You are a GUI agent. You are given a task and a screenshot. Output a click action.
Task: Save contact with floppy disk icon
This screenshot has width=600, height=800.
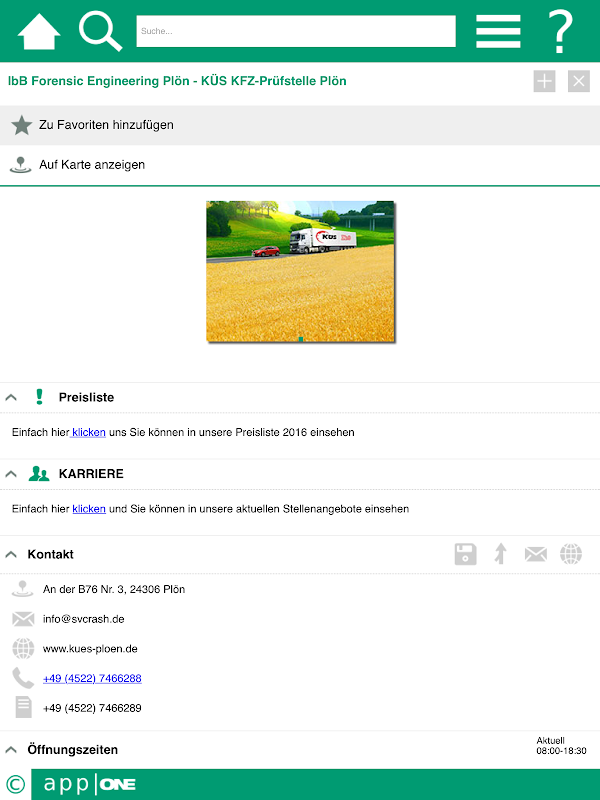click(x=465, y=554)
